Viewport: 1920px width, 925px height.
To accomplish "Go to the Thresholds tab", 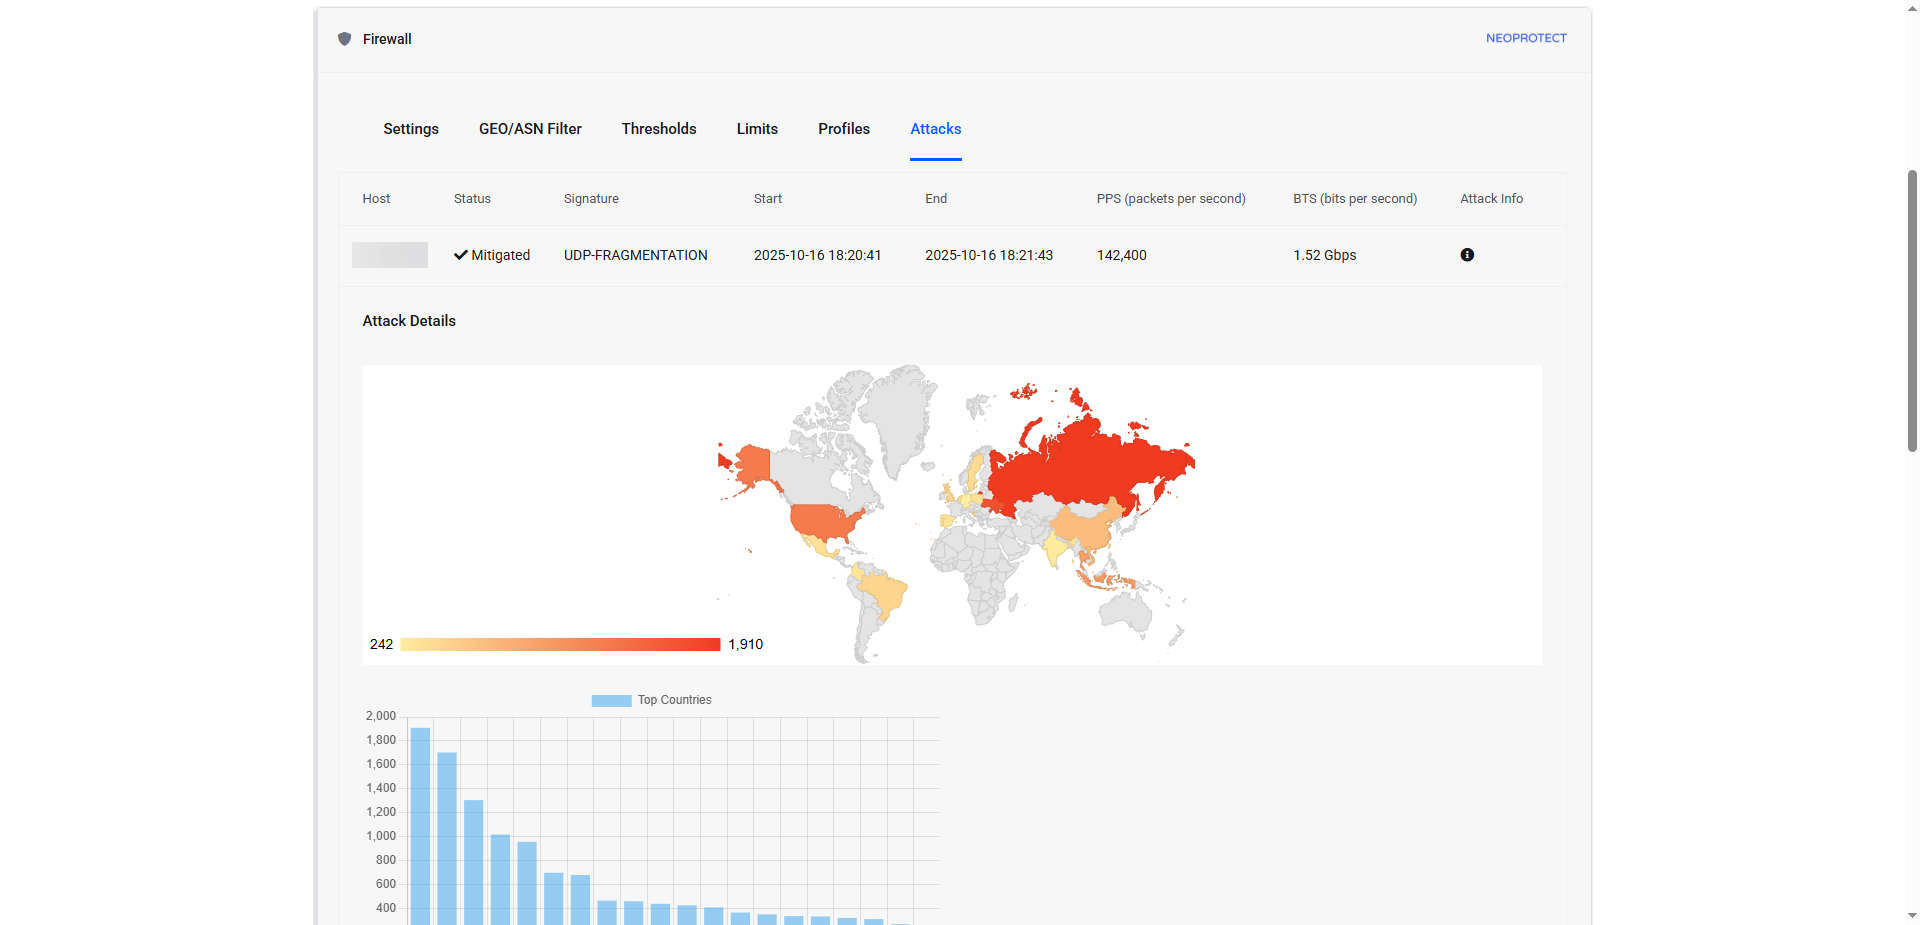I will (x=659, y=129).
